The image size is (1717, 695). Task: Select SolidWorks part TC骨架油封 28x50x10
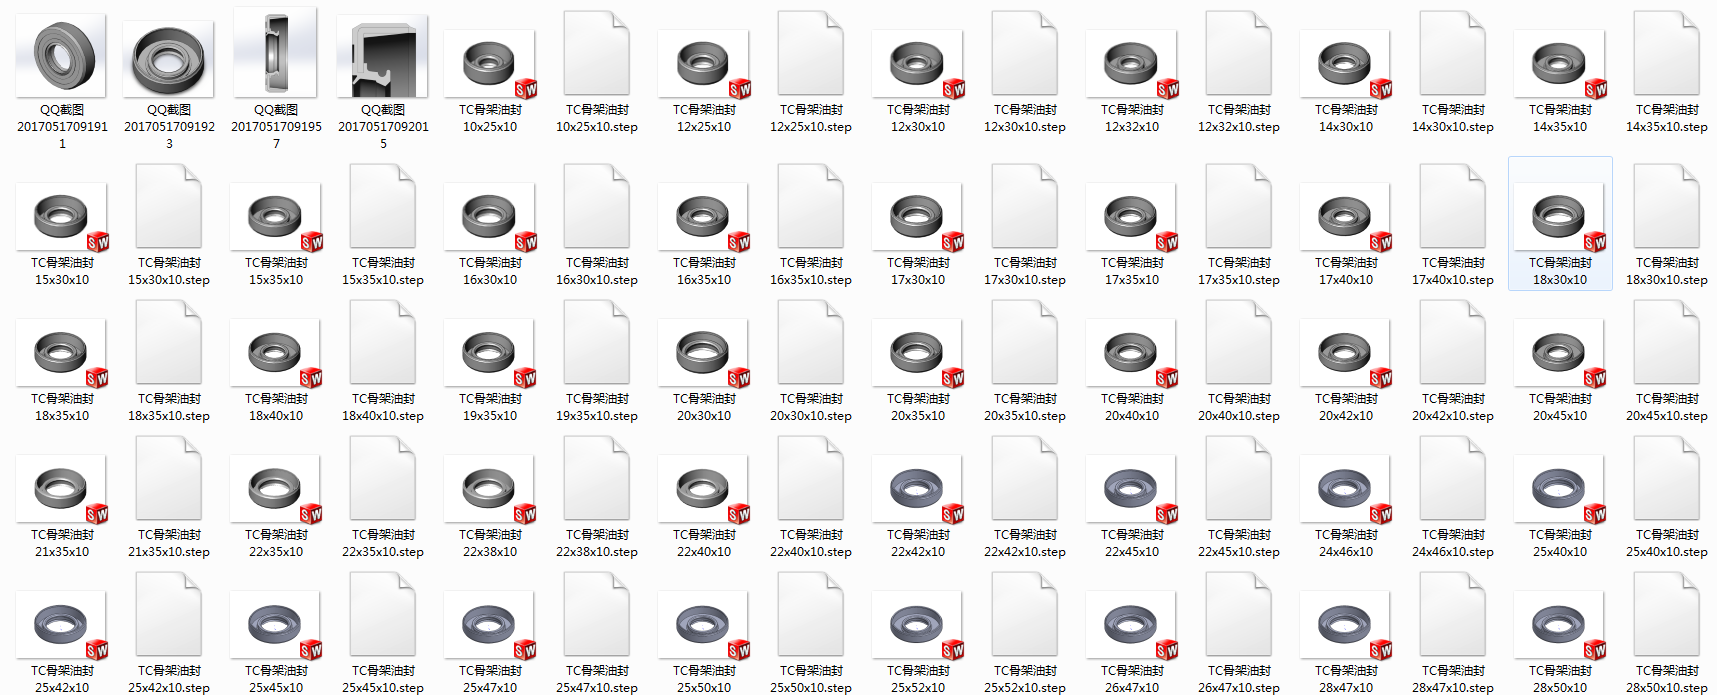click(x=1560, y=625)
